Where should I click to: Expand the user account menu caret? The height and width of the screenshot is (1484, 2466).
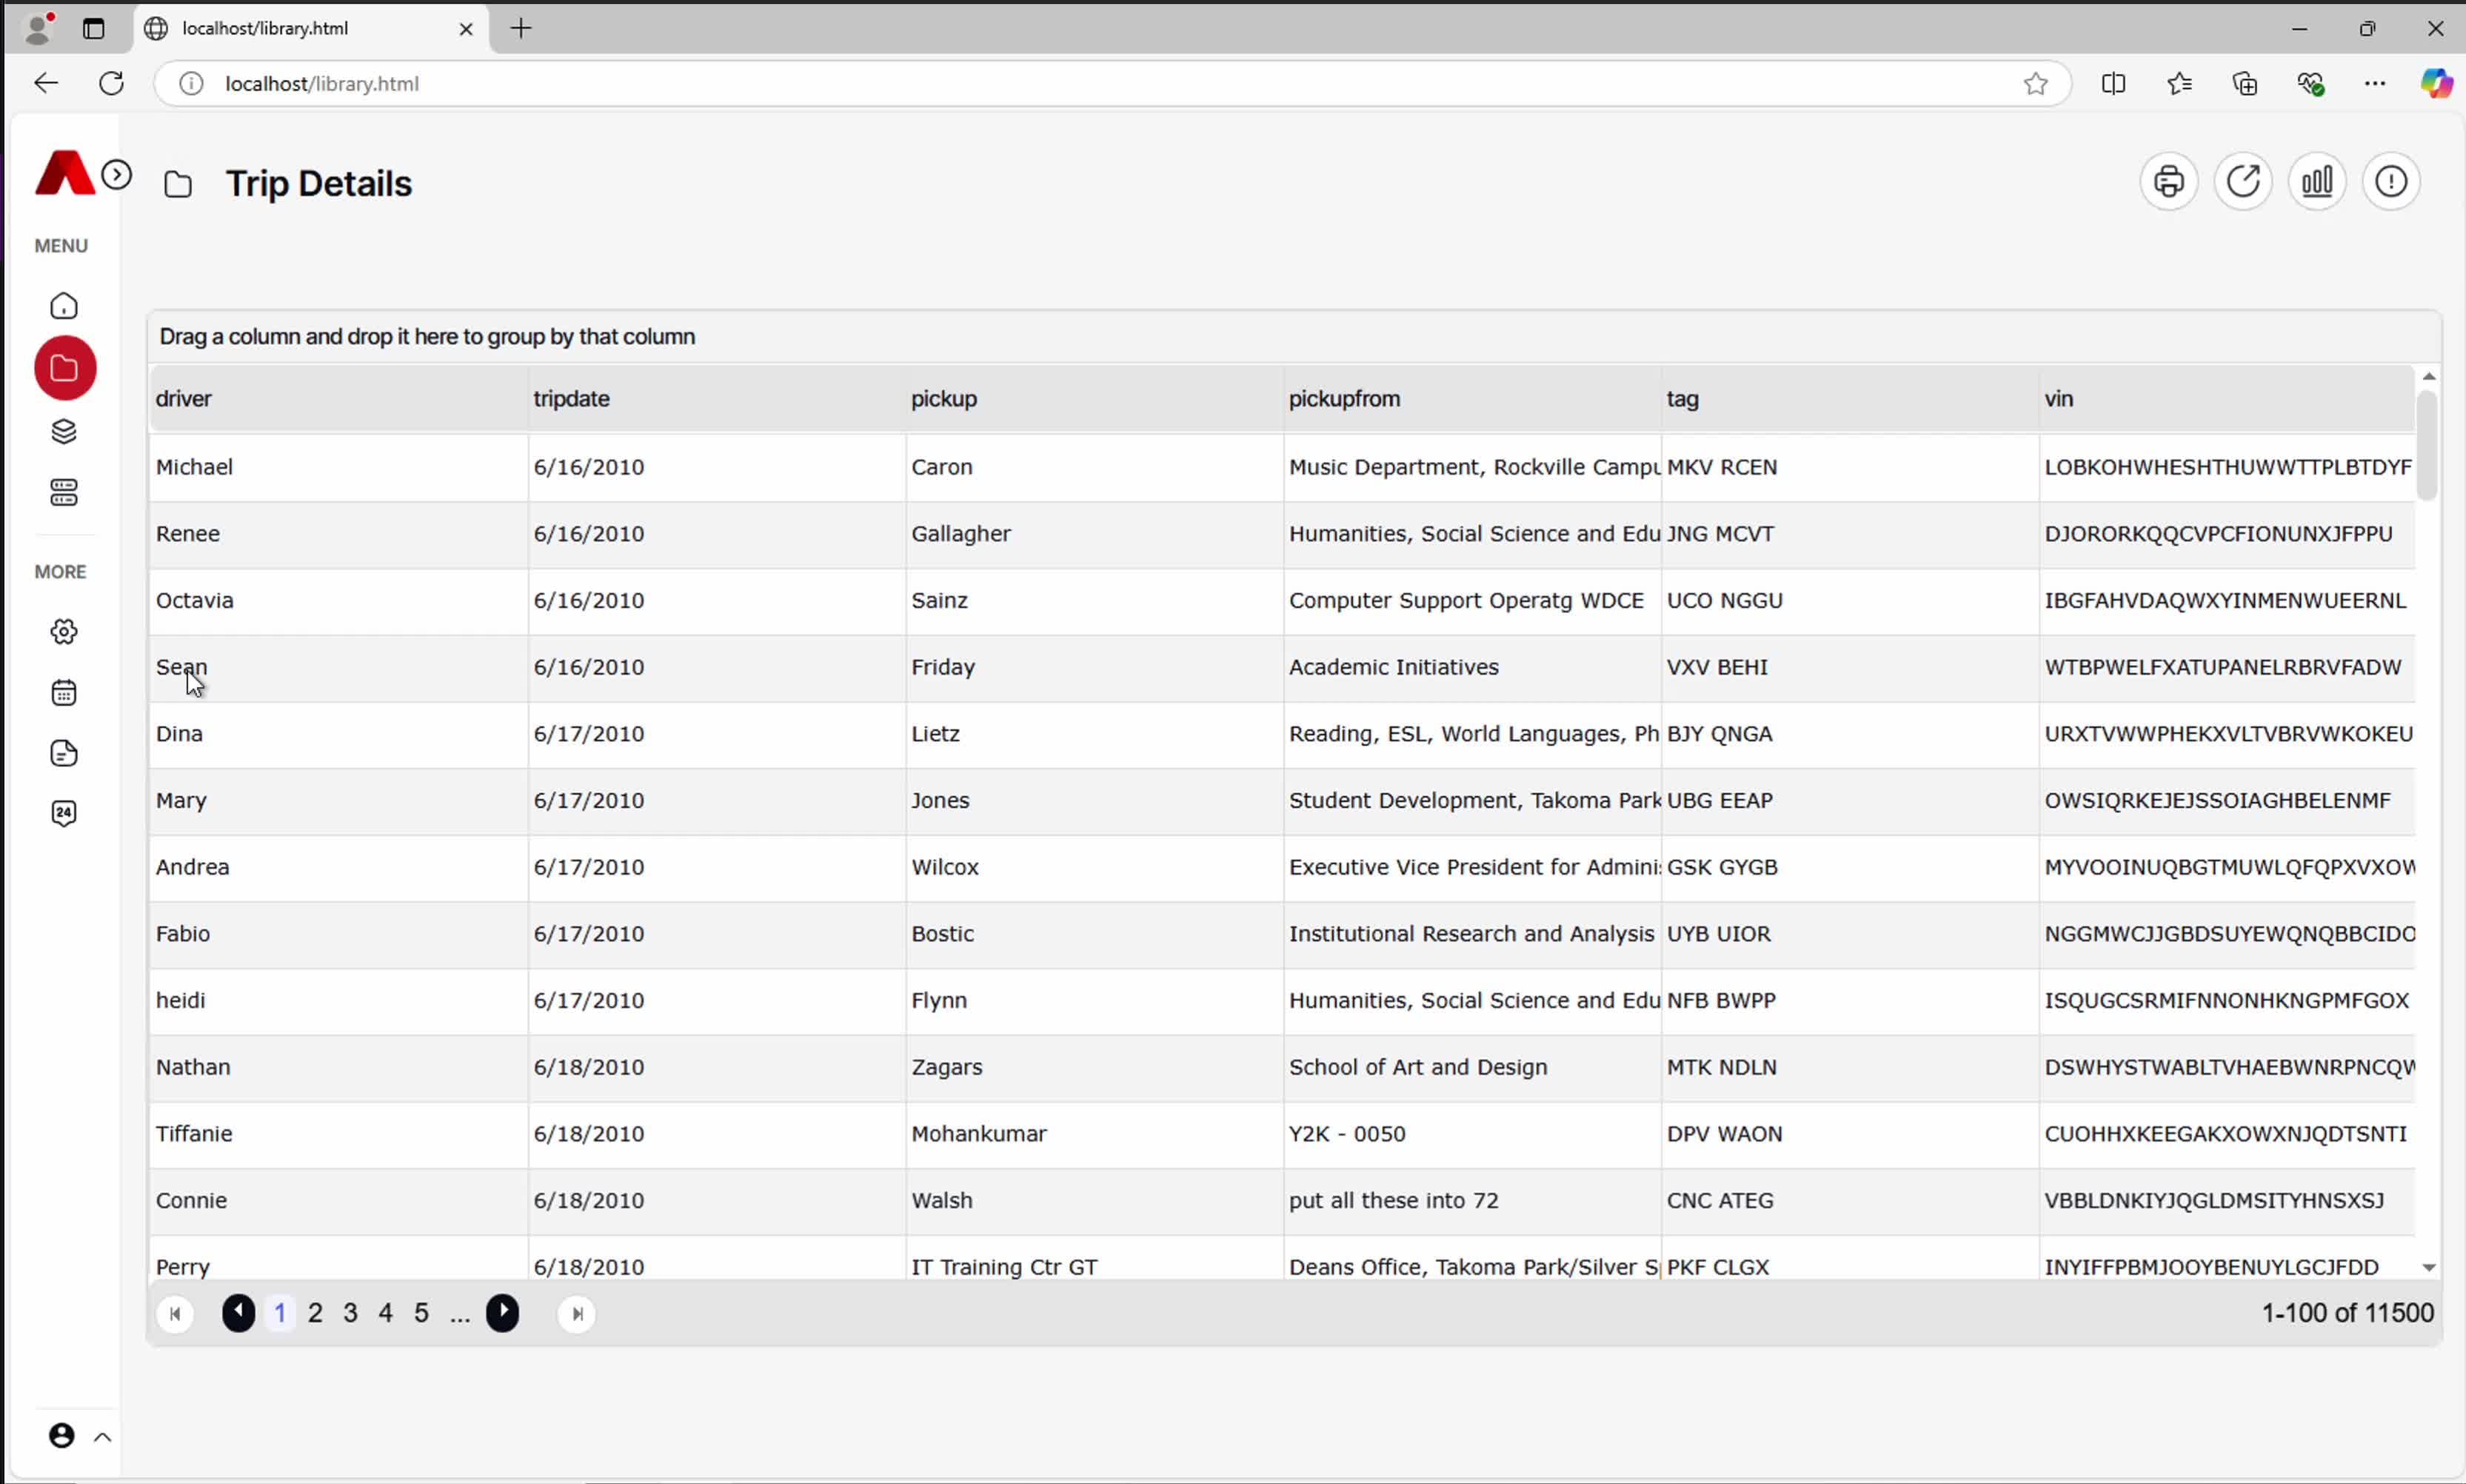[x=102, y=1437]
